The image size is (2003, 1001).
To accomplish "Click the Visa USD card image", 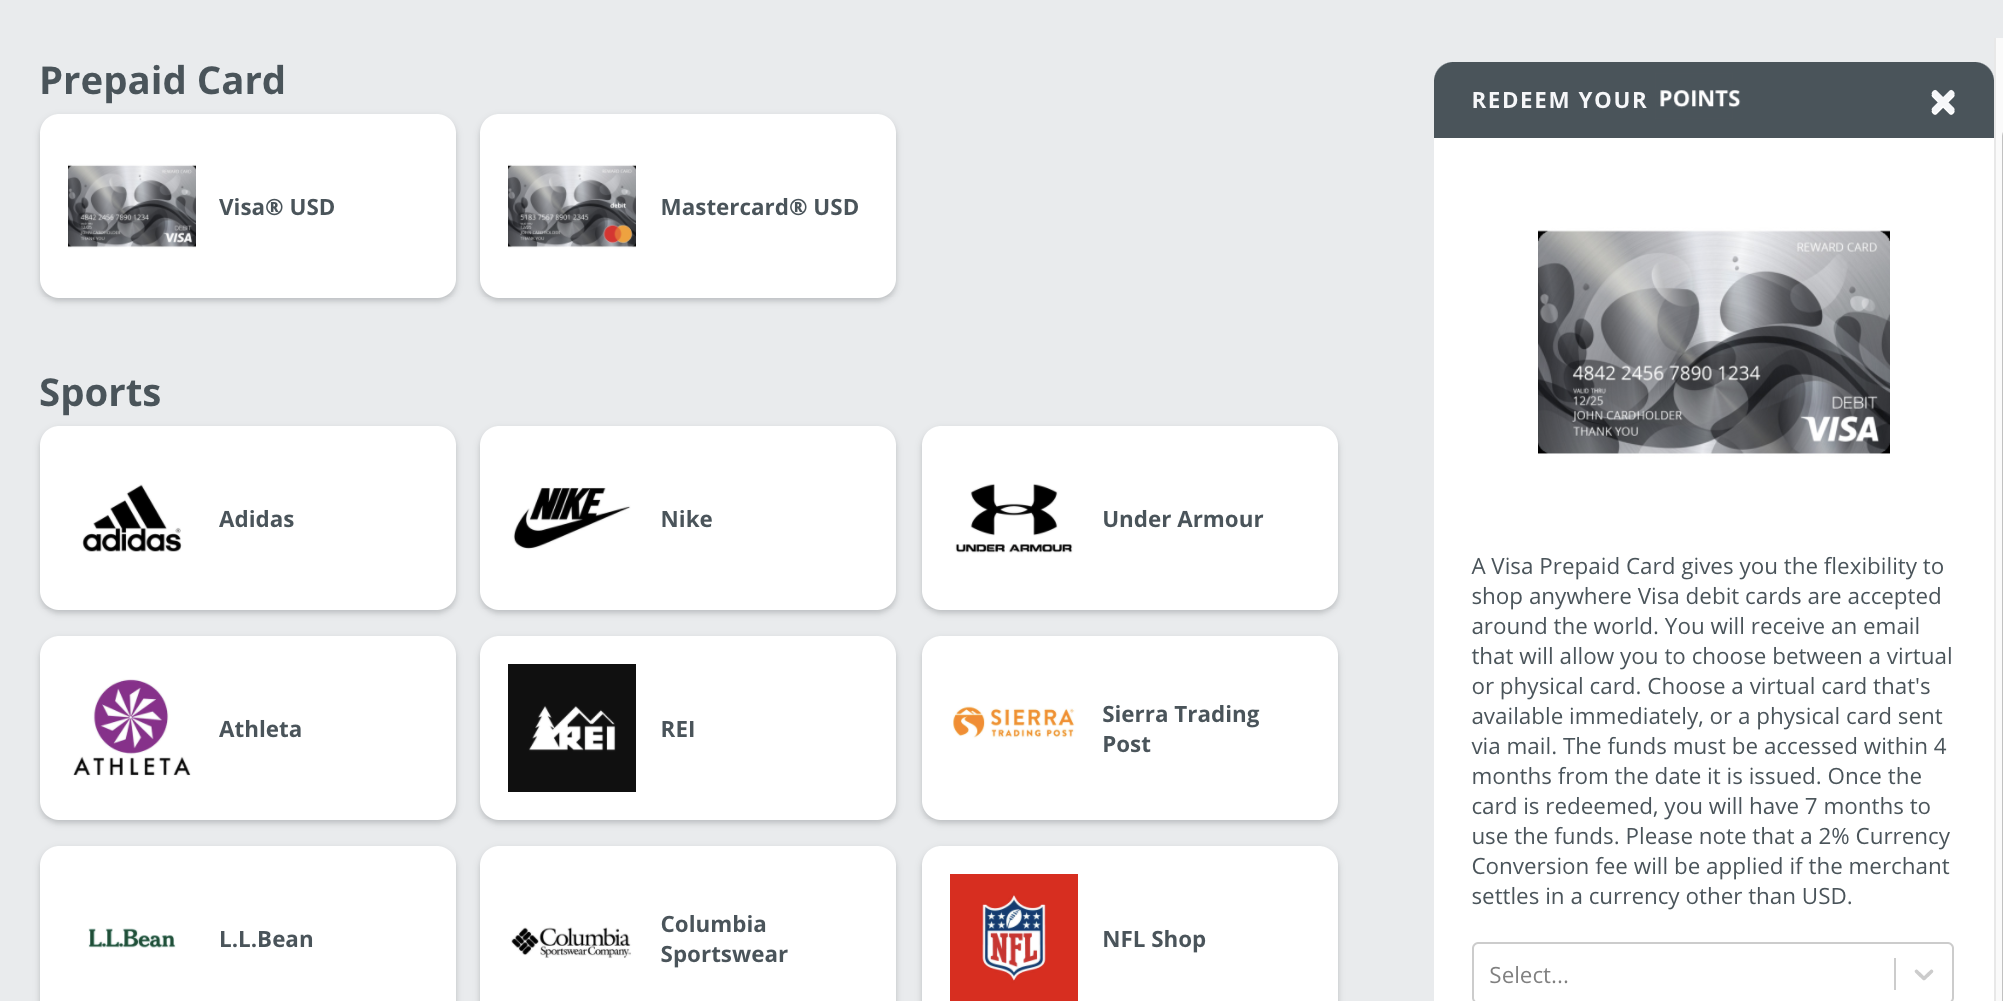I will pyautogui.click(x=131, y=206).
